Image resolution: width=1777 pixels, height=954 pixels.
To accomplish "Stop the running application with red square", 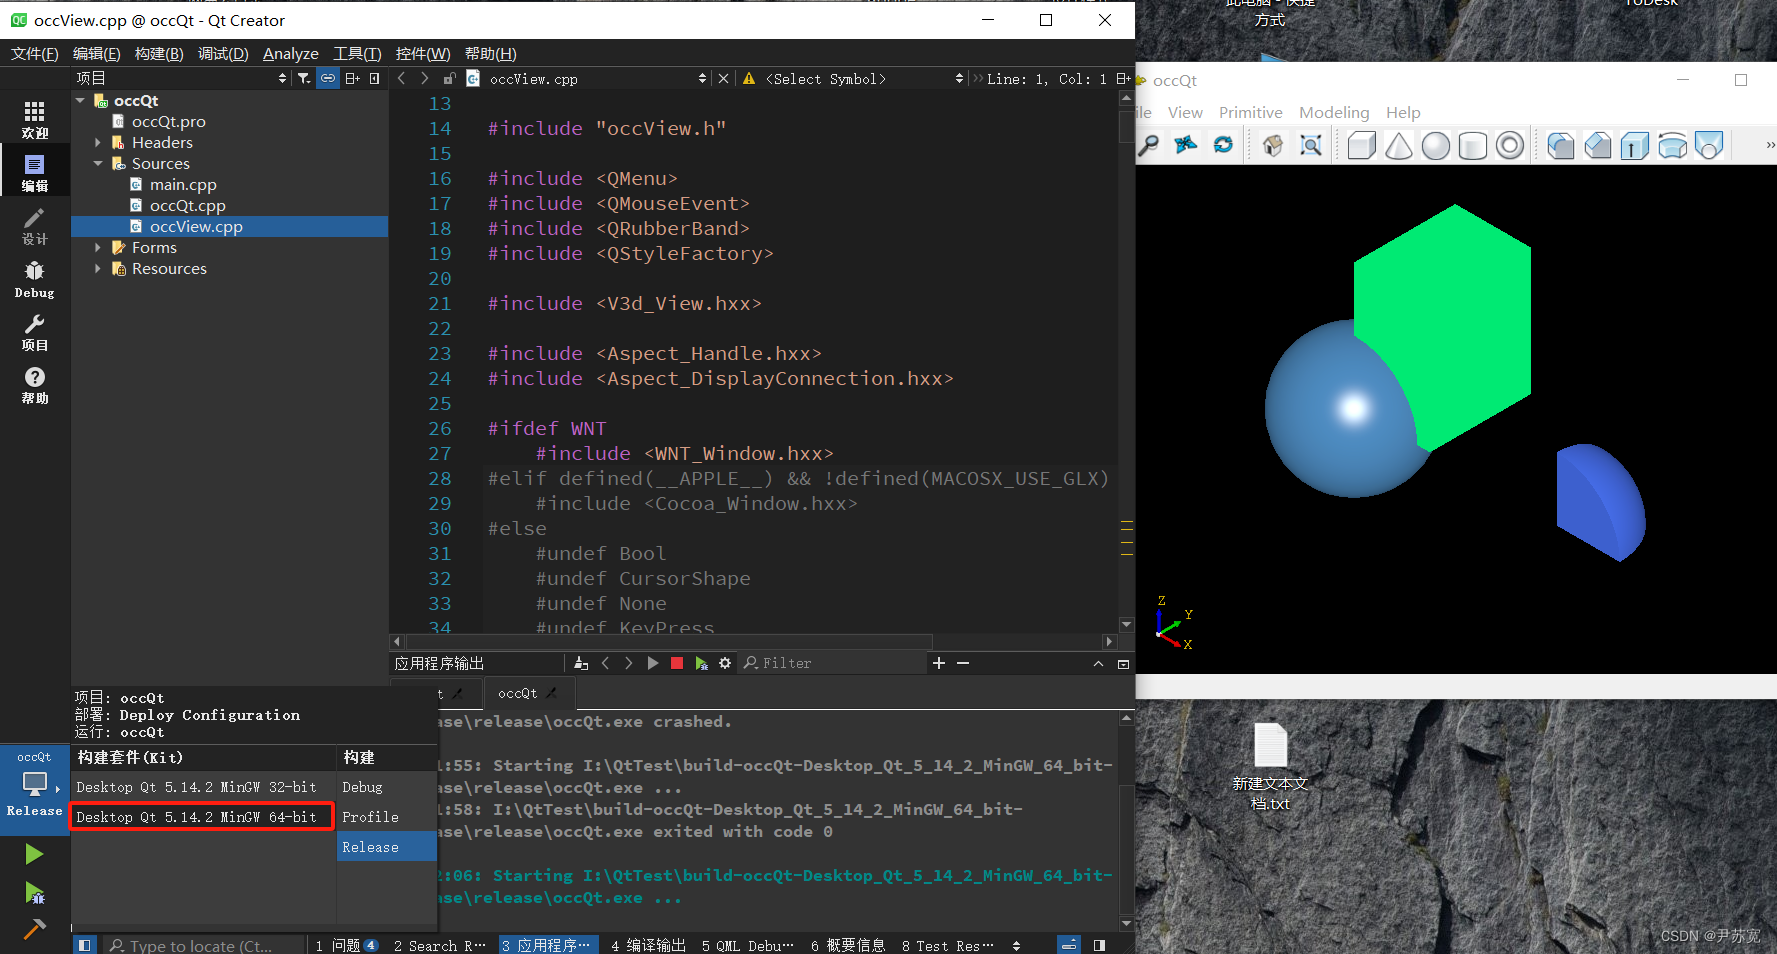I will pyautogui.click(x=677, y=662).
